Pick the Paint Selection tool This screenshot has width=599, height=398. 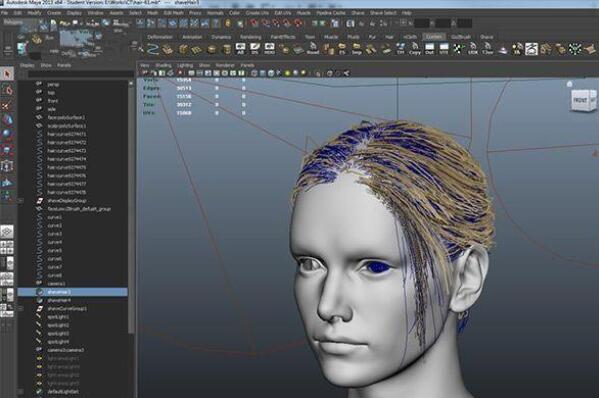click(7, 106)
